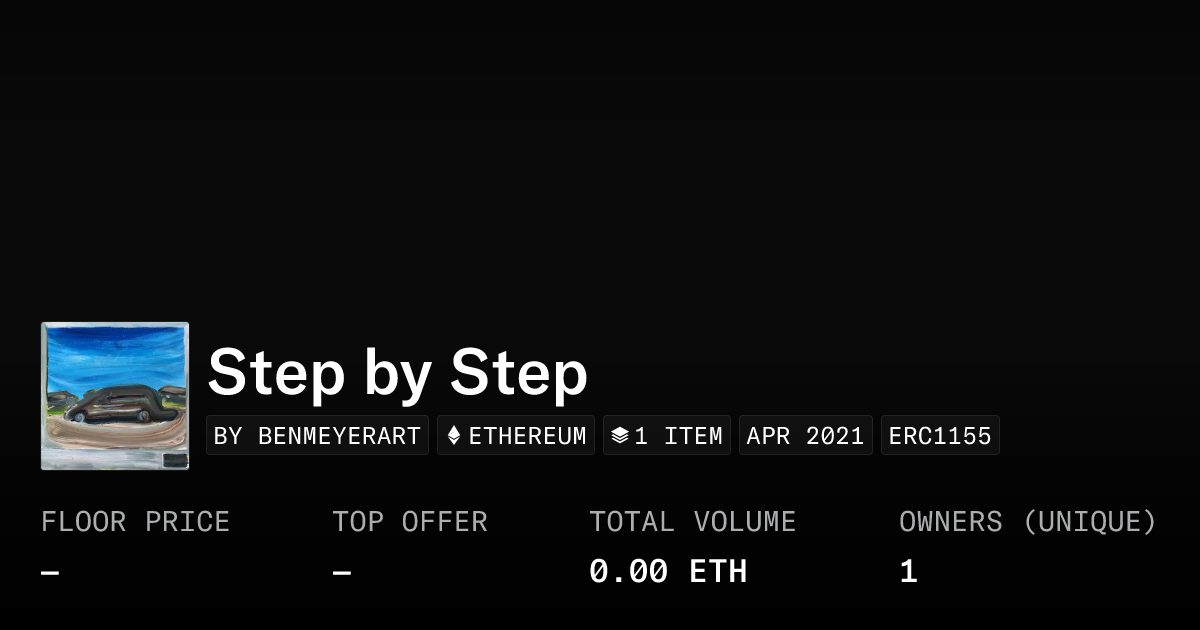Click the 0.00 ETH volume value

[x=668, y=572]
